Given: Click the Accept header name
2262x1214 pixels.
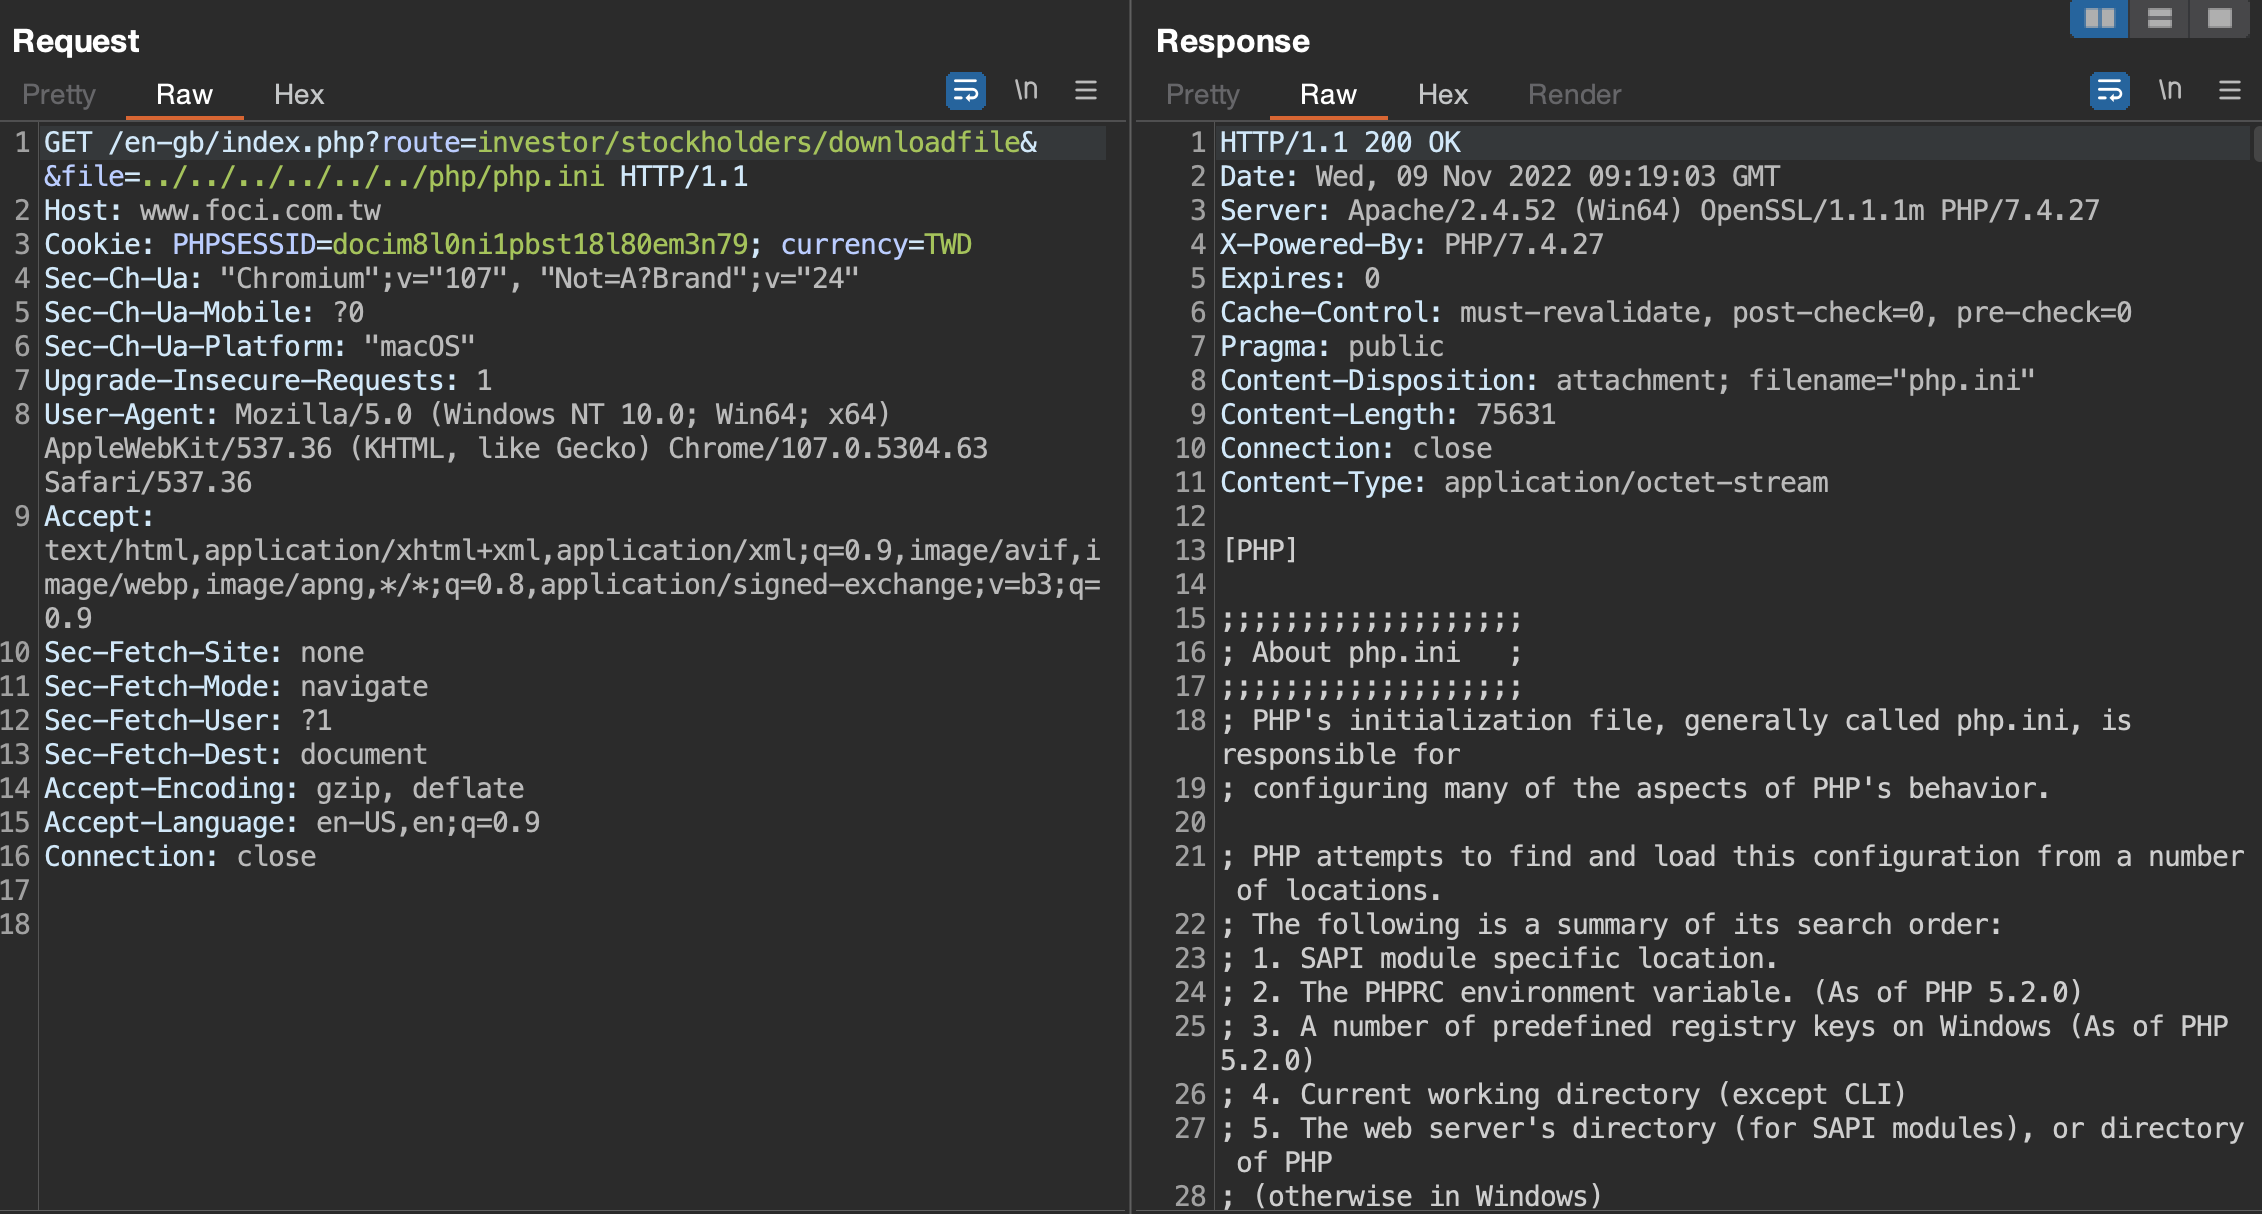Looking at the screenshot, I should click(x=99, y=516).
